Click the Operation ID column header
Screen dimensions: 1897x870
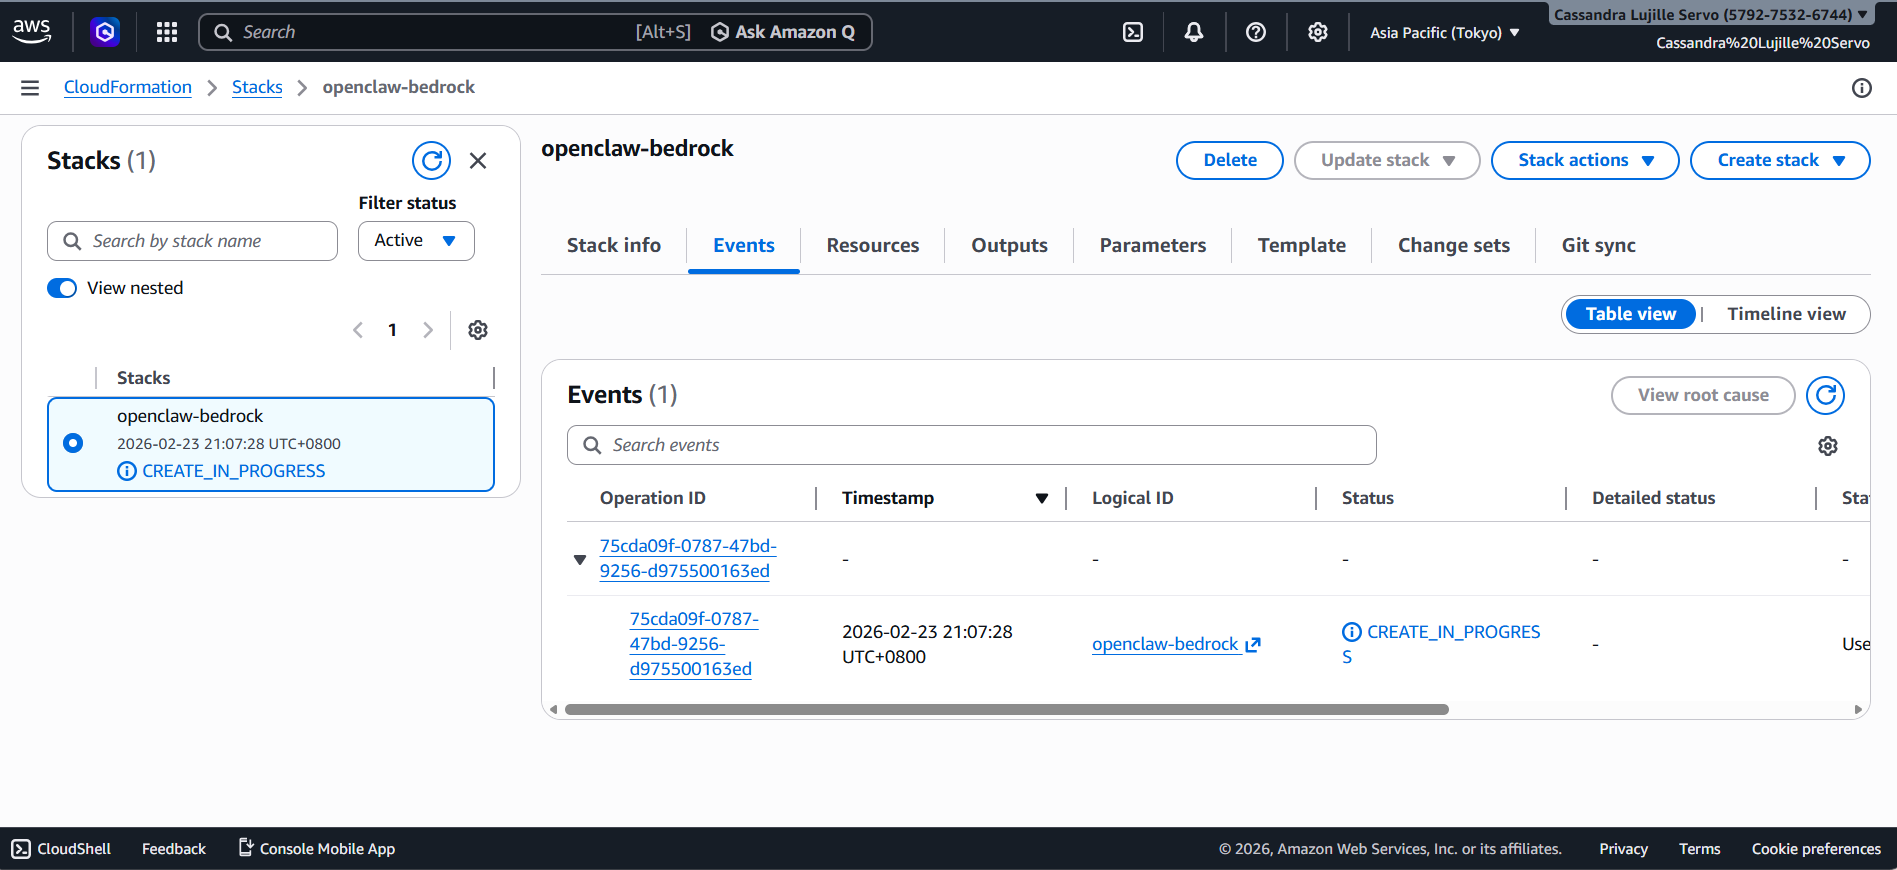click(x=653, y=498)
